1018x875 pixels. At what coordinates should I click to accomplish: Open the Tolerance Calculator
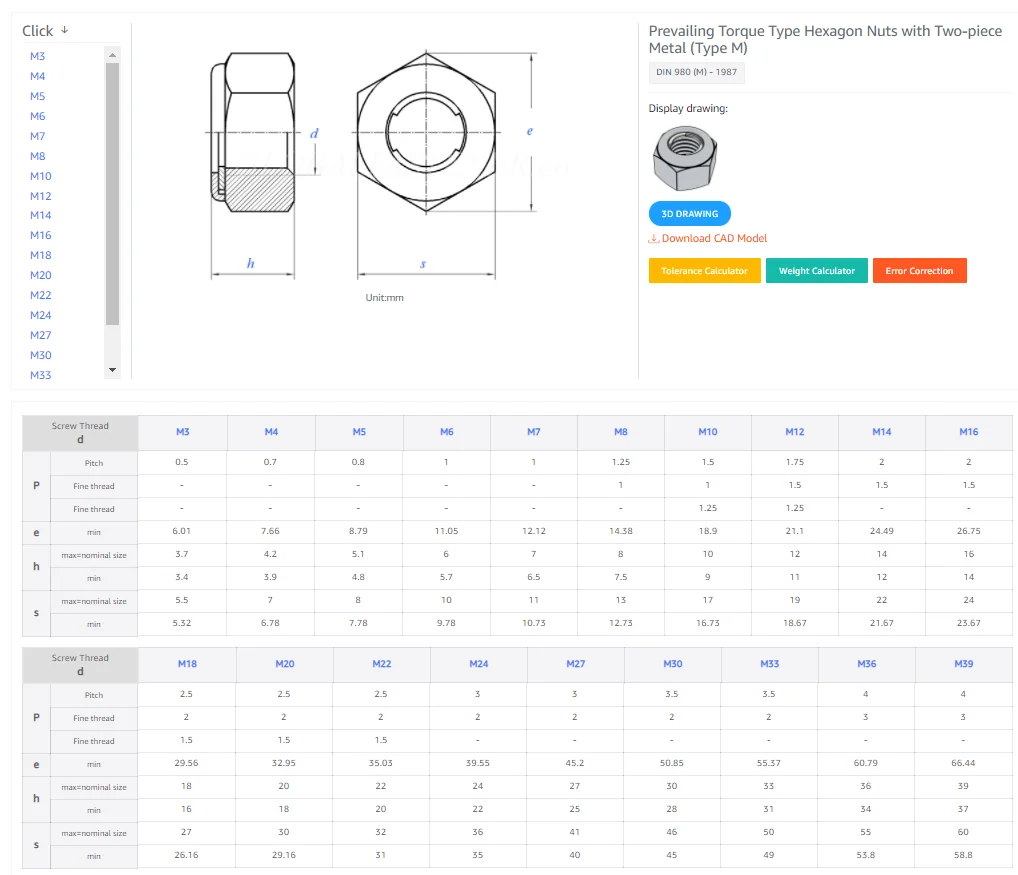coord(704,271)
